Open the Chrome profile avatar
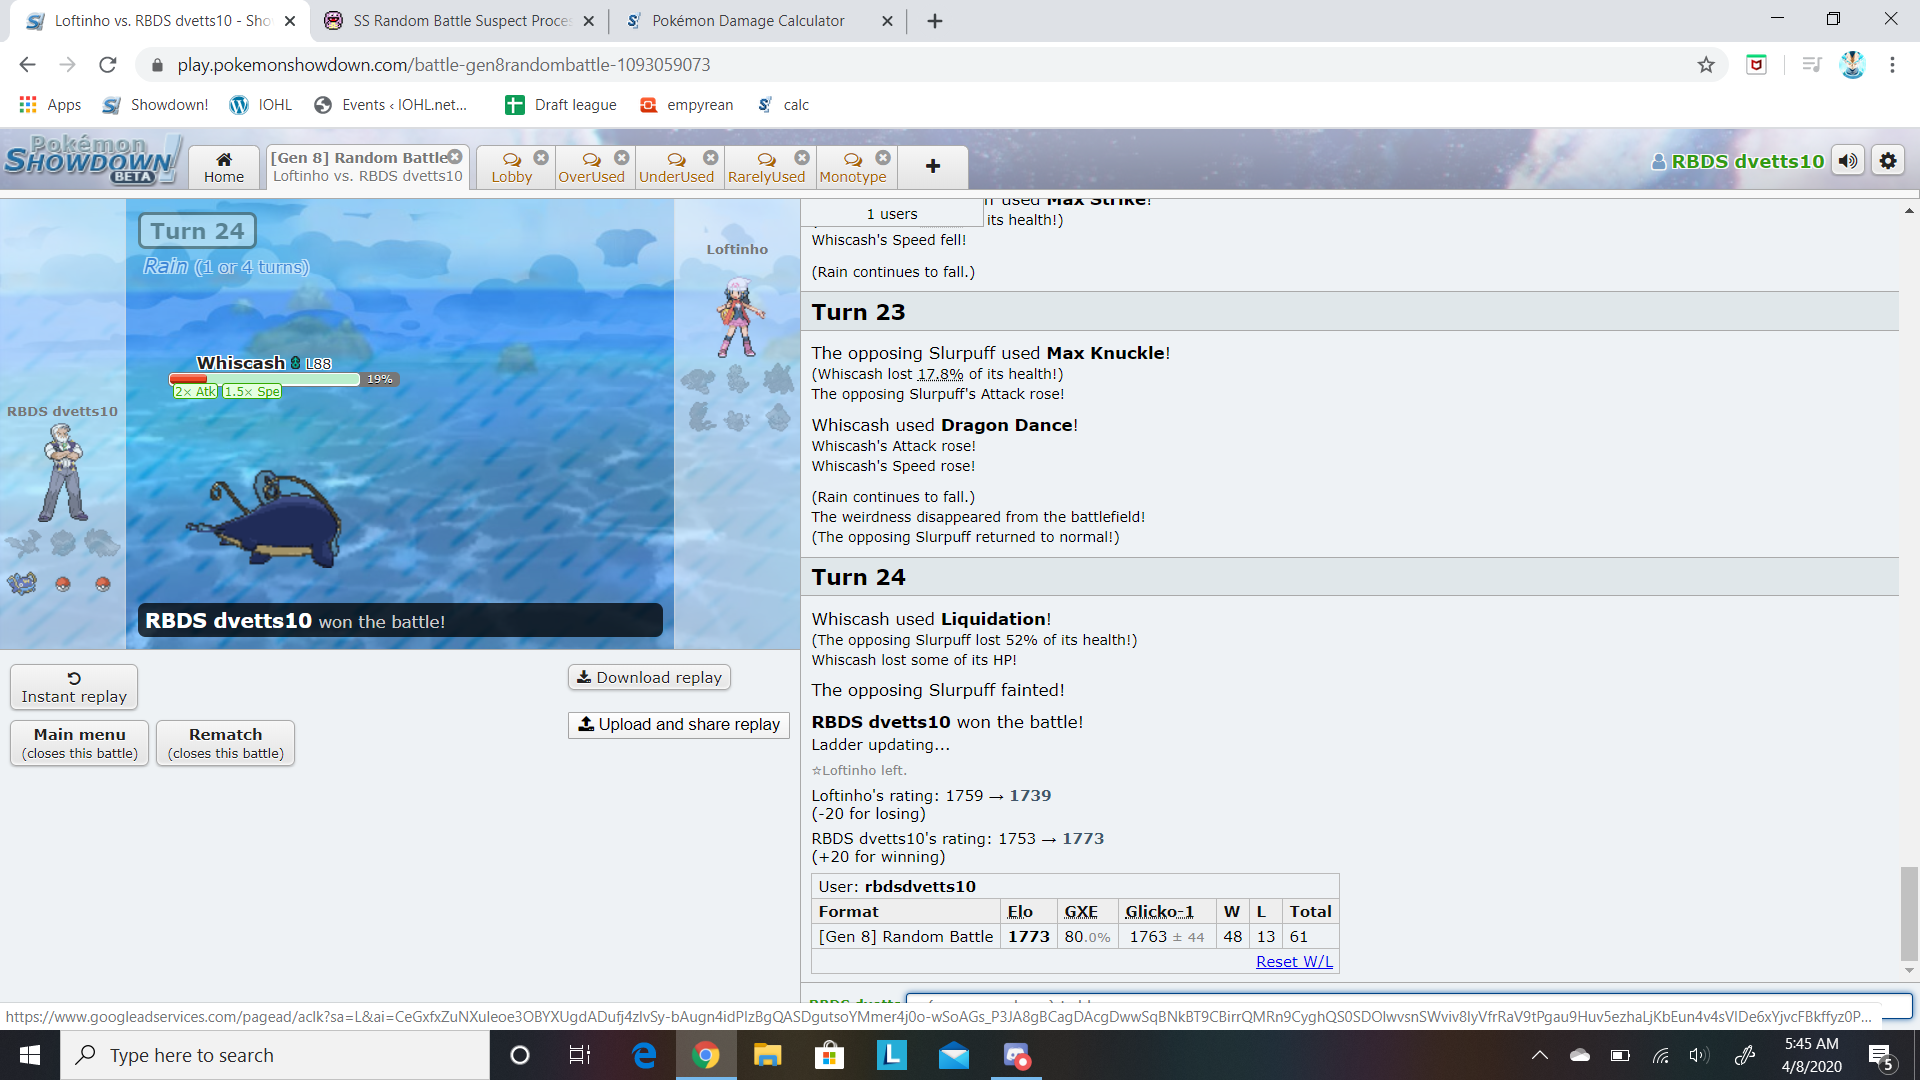This screenshot has width=1920, height=1080. point(1852,64)
